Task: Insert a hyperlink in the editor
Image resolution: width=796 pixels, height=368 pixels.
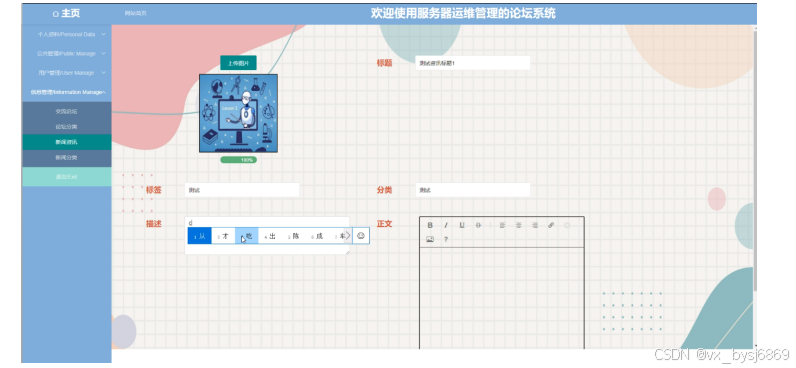Action: [x=551, y=225]
